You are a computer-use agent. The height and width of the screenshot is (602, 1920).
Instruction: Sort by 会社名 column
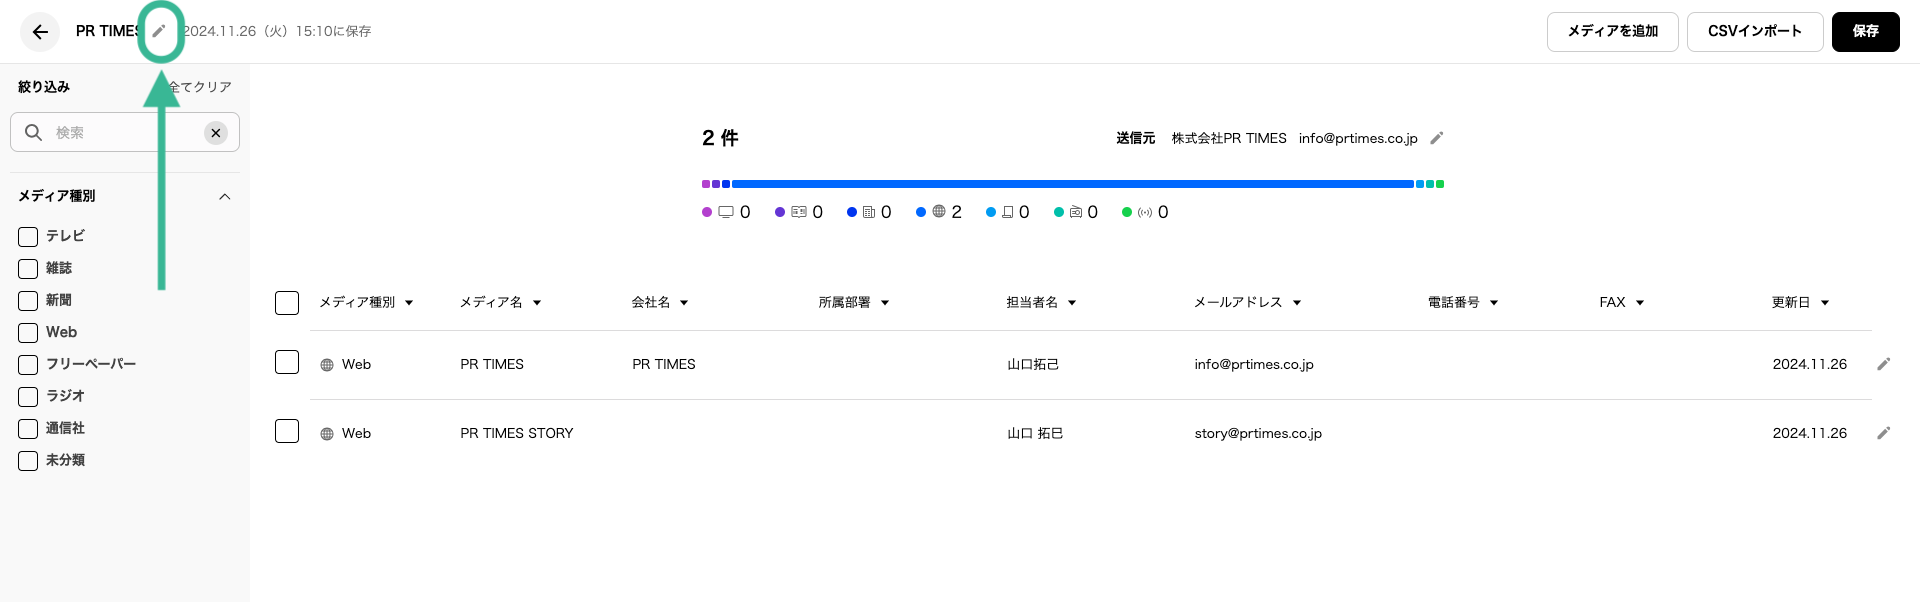(660, 302)
